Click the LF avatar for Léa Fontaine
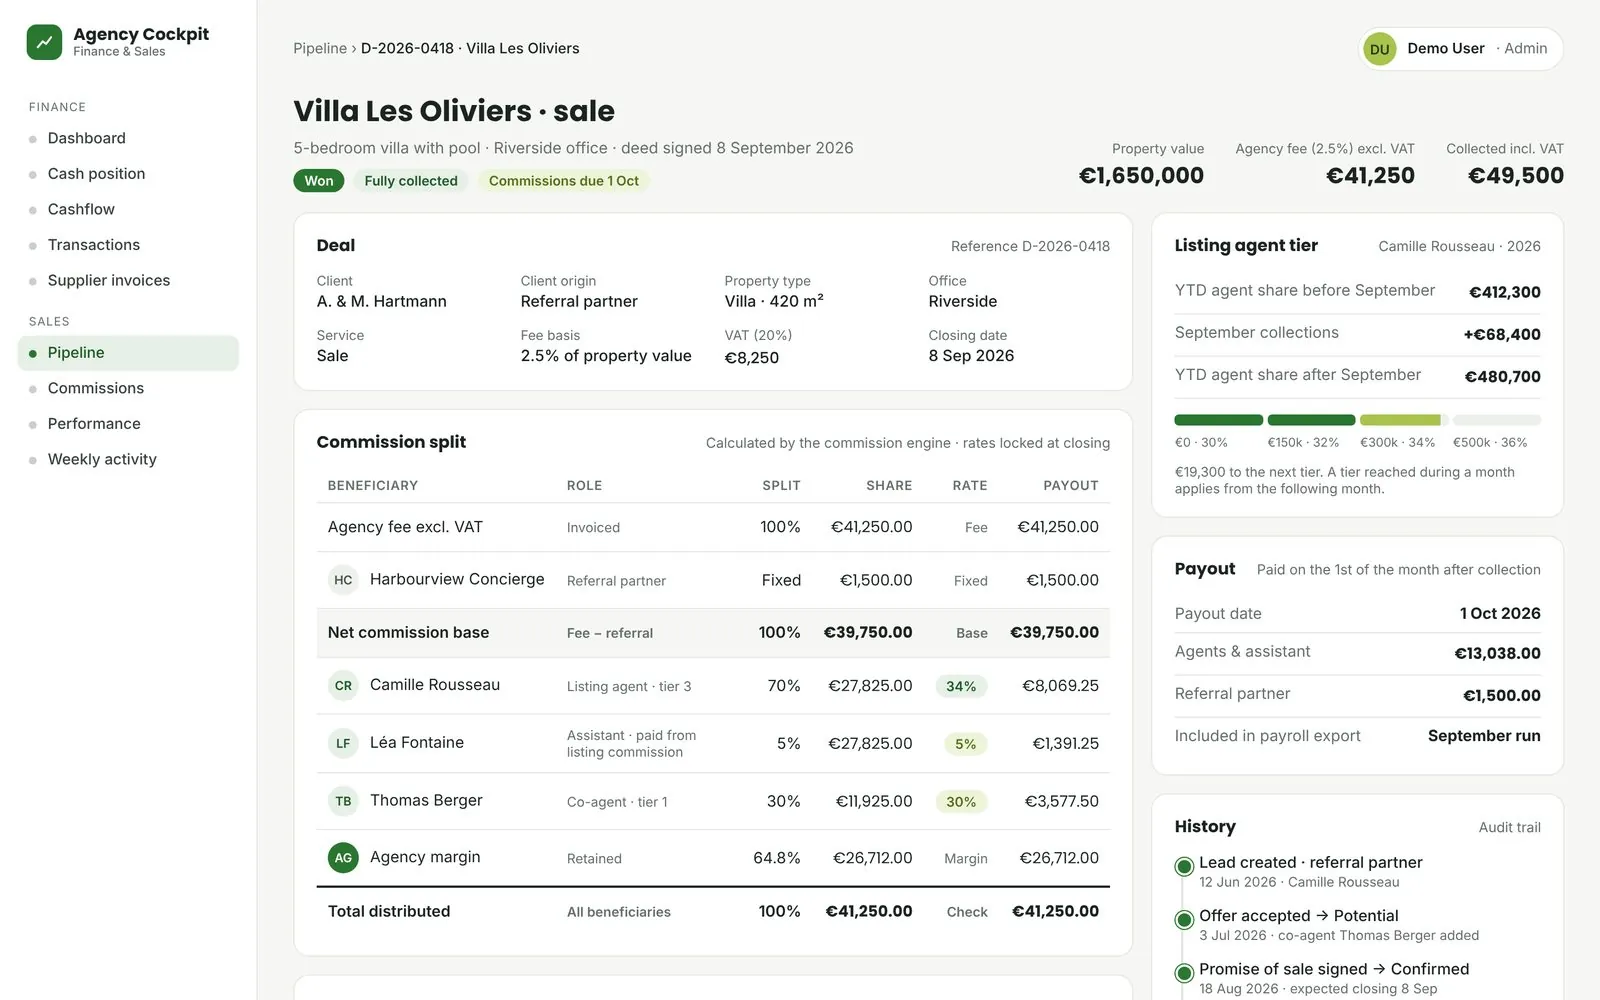This screenshot has width=1600, height=1000. pos(343,743)
